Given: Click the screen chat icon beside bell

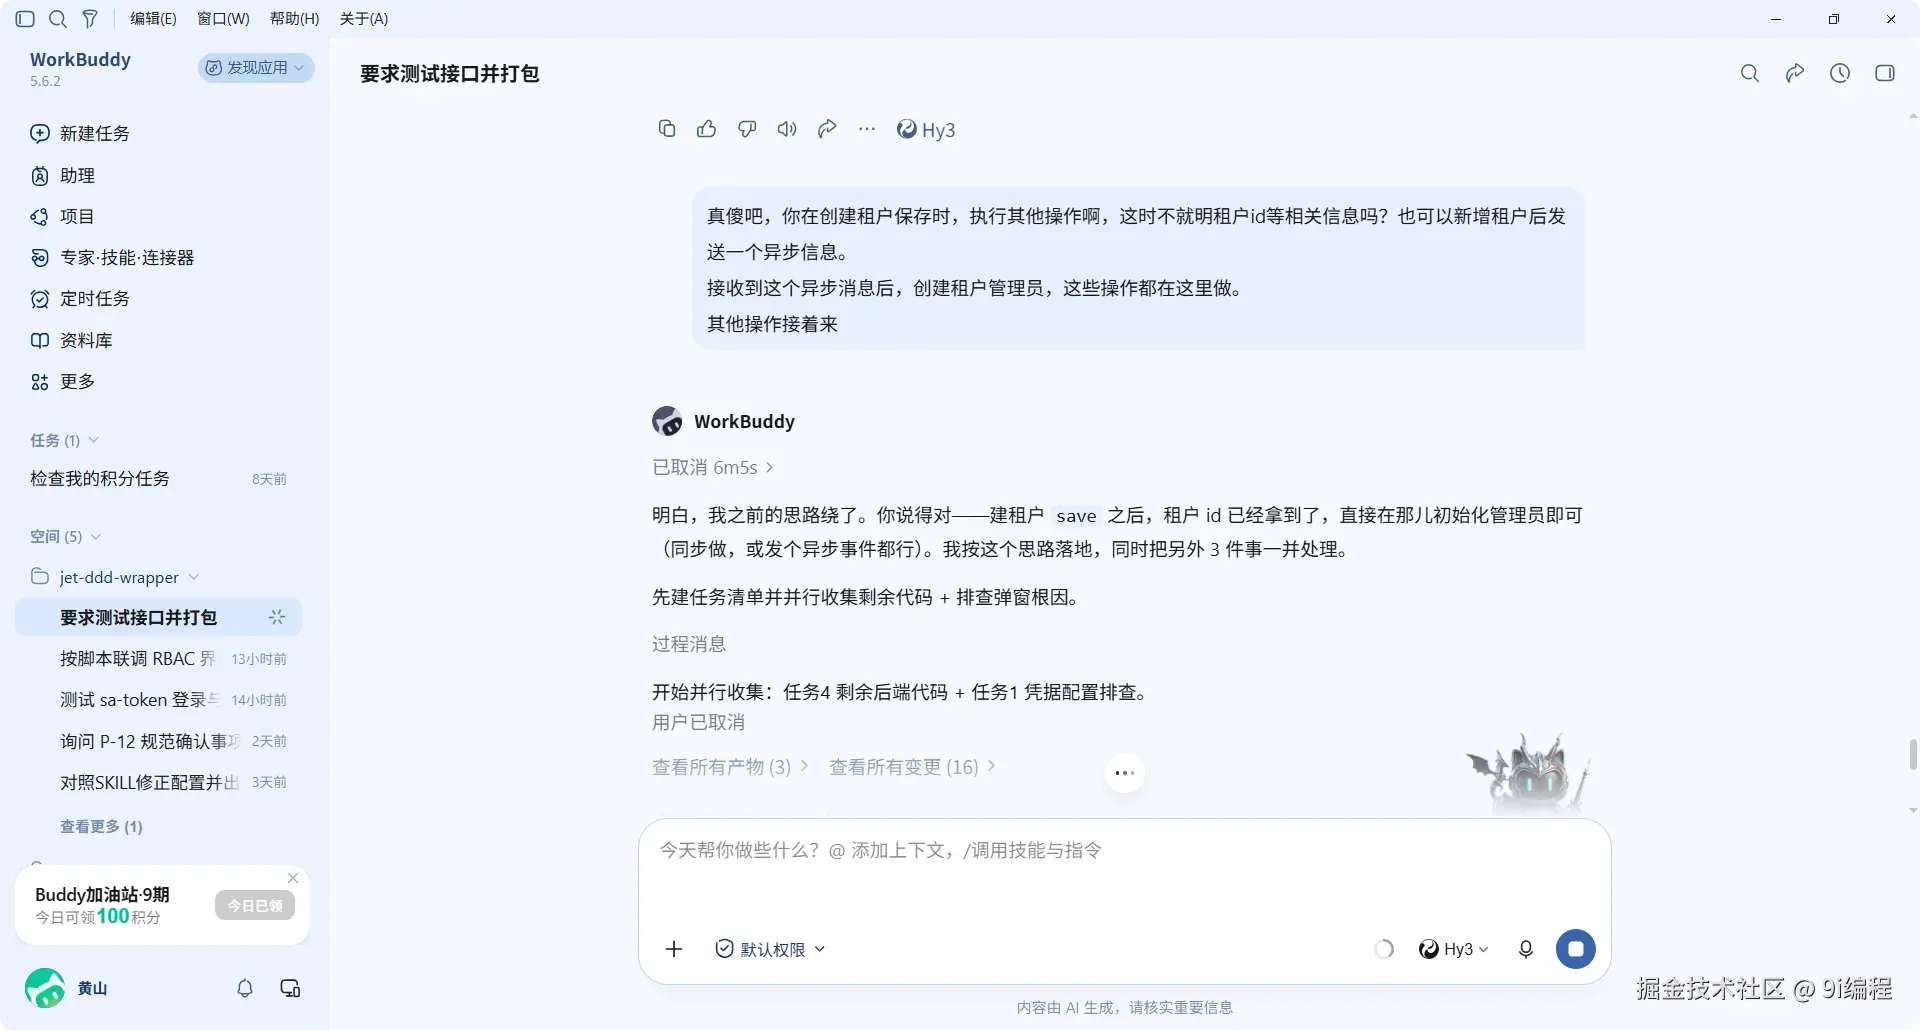Looking at the screenshot, I should (290, 988).
